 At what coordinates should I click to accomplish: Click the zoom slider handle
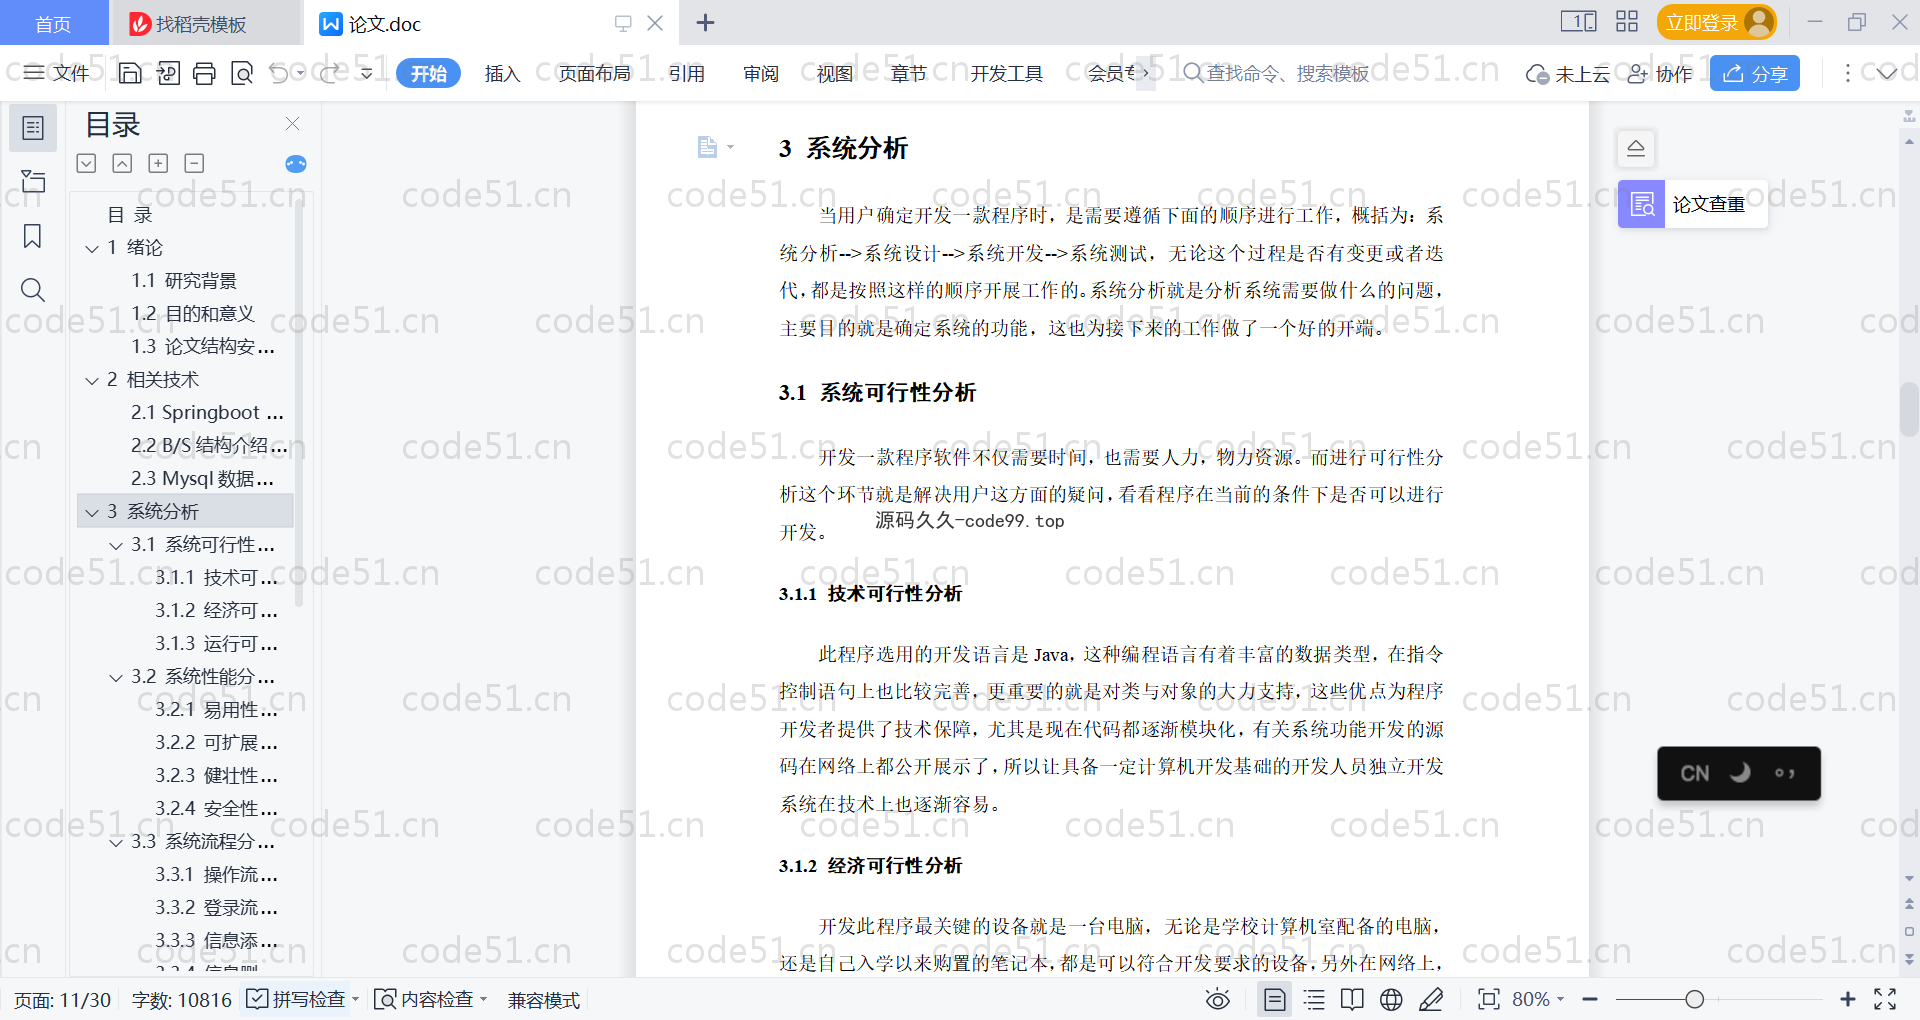pyautogui.click(x=1694, y=999)
